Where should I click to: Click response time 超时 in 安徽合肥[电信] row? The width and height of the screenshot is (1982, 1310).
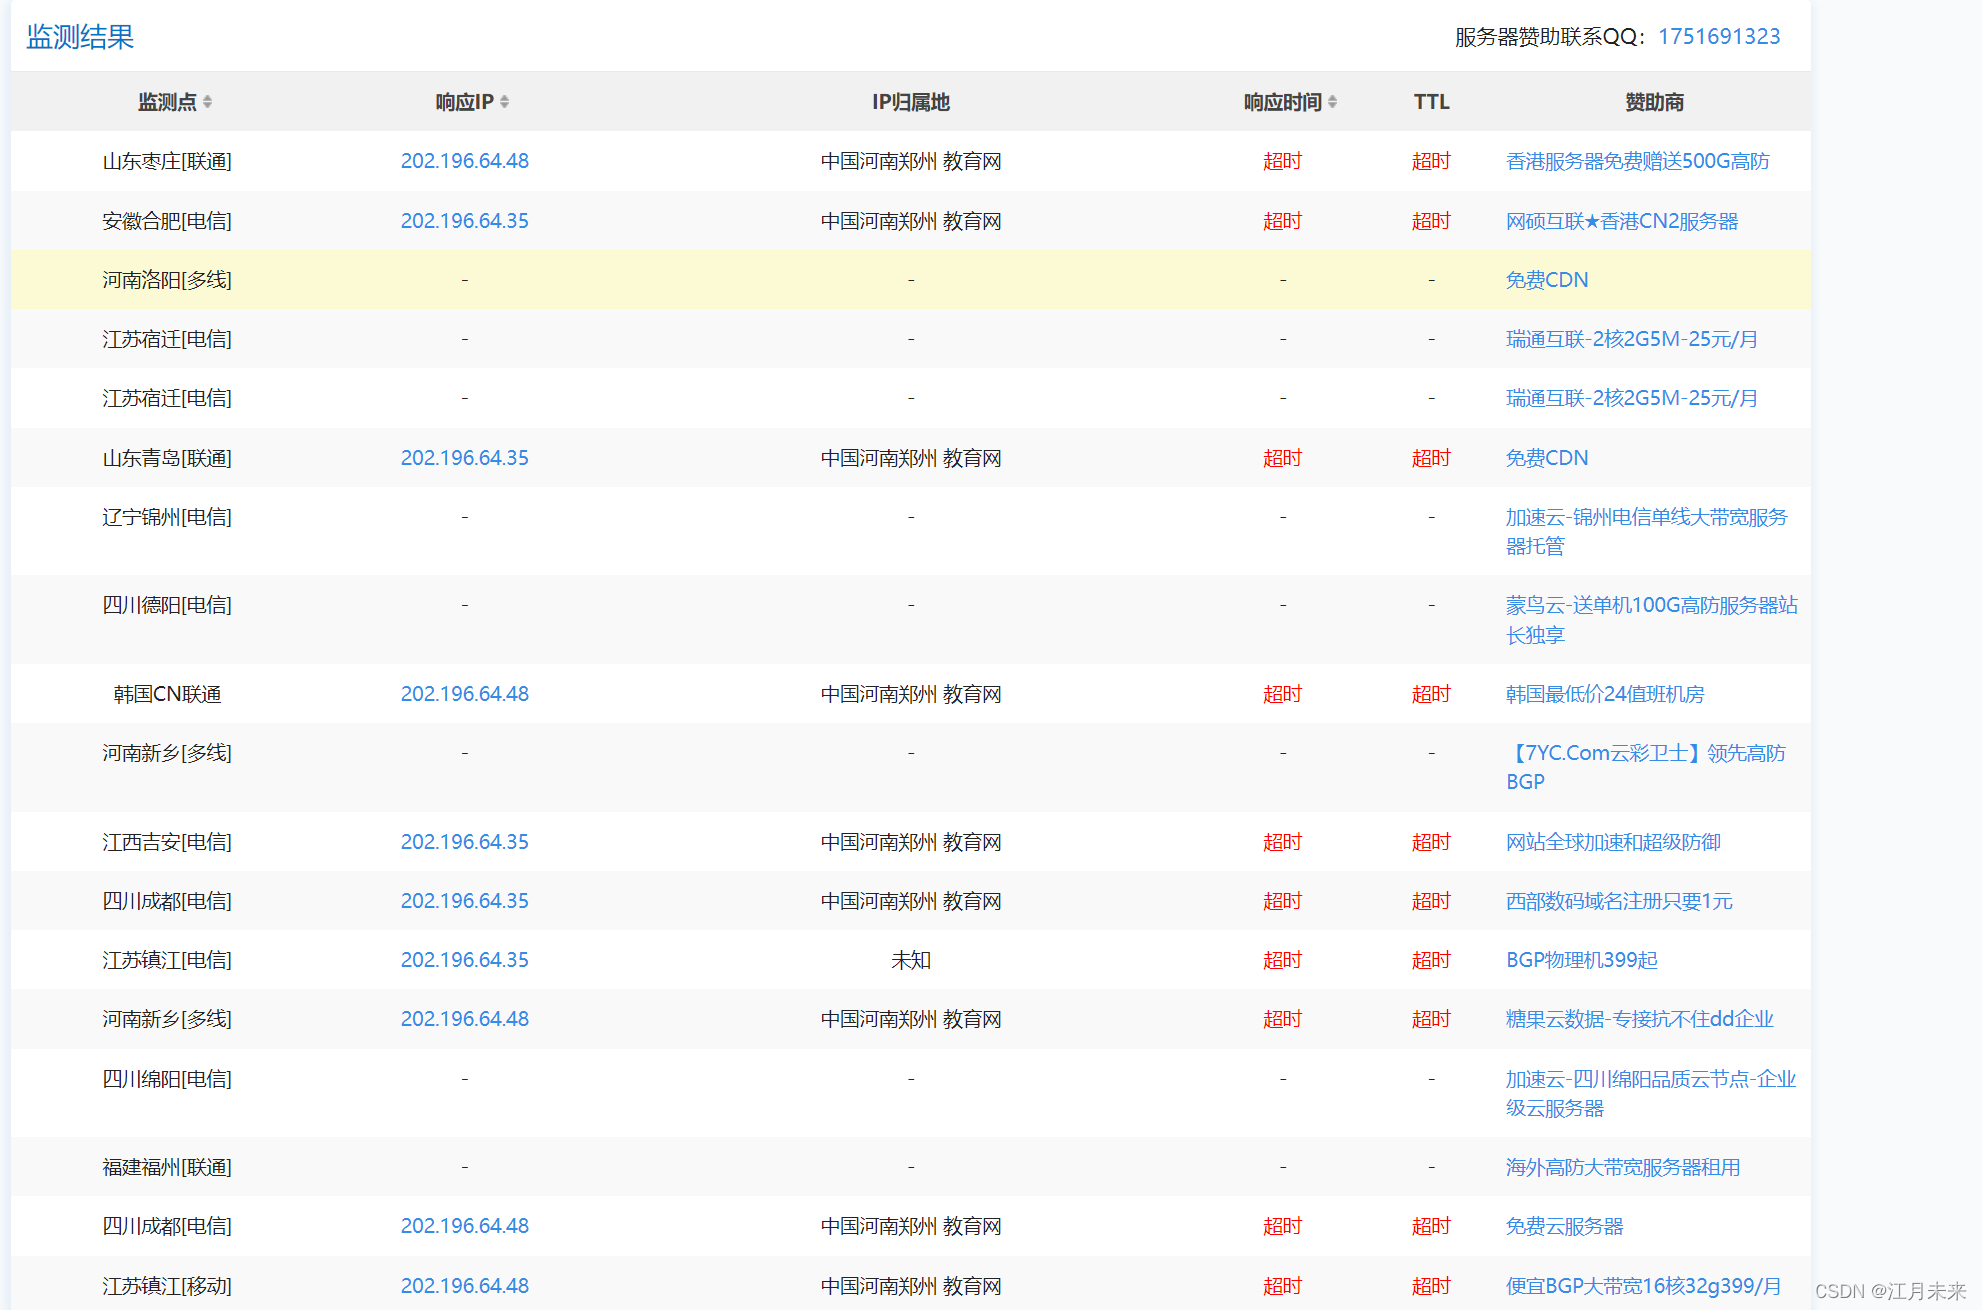pos(1283,221)
